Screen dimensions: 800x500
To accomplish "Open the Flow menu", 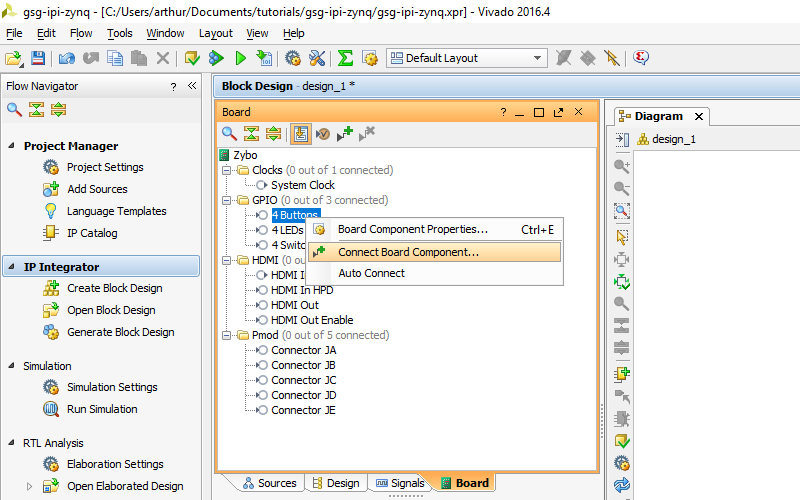I will coord(81,33).
